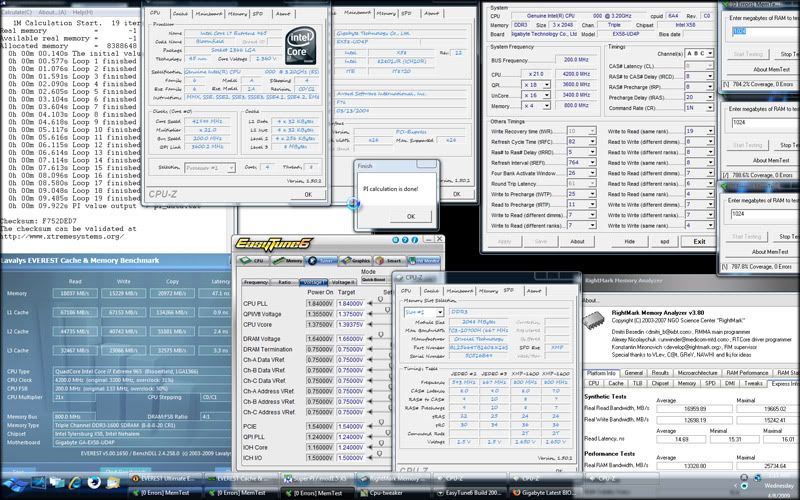
Task: Click the EasyTune6 help question-mark icon
Action: coord(405,240)
